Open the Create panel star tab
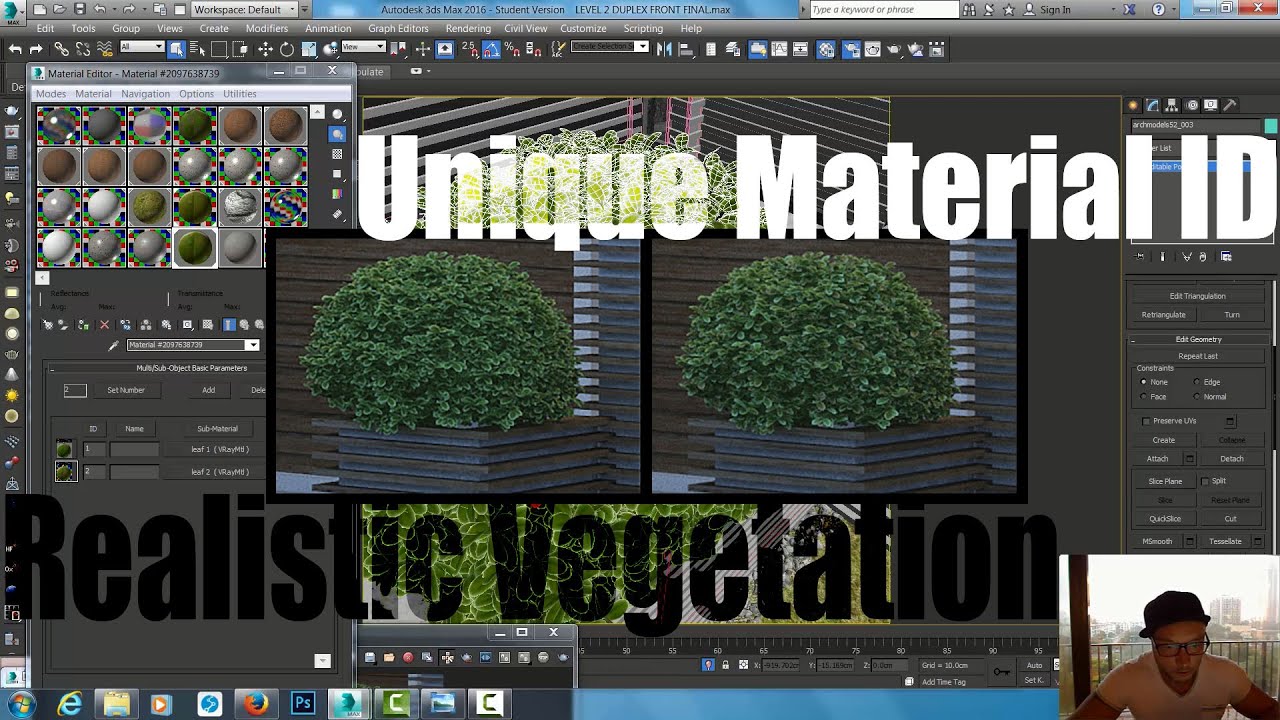The image size is (1280, 720). click(1132, 105)
